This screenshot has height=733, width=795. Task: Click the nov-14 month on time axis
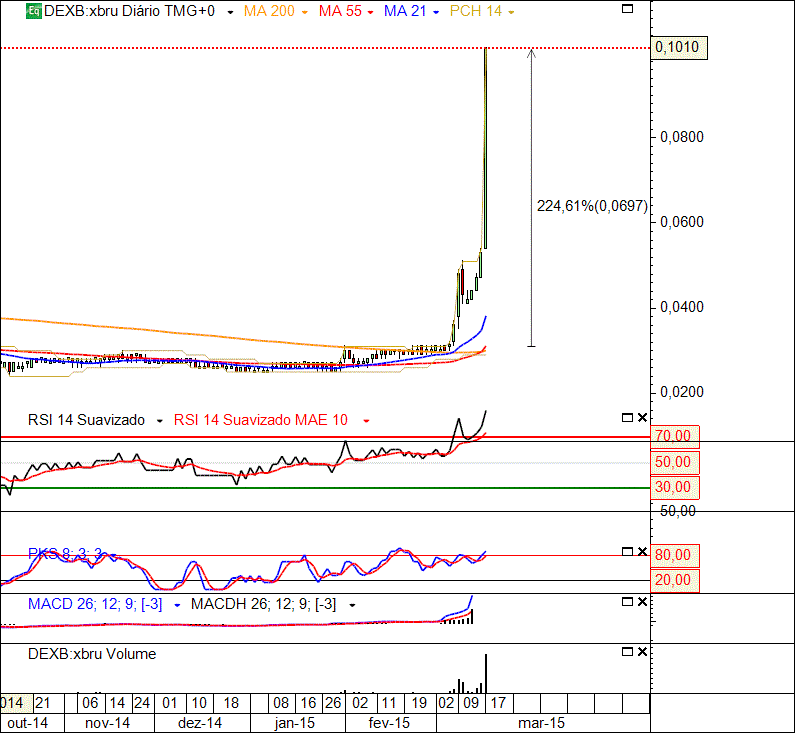(x=107, y=723)
